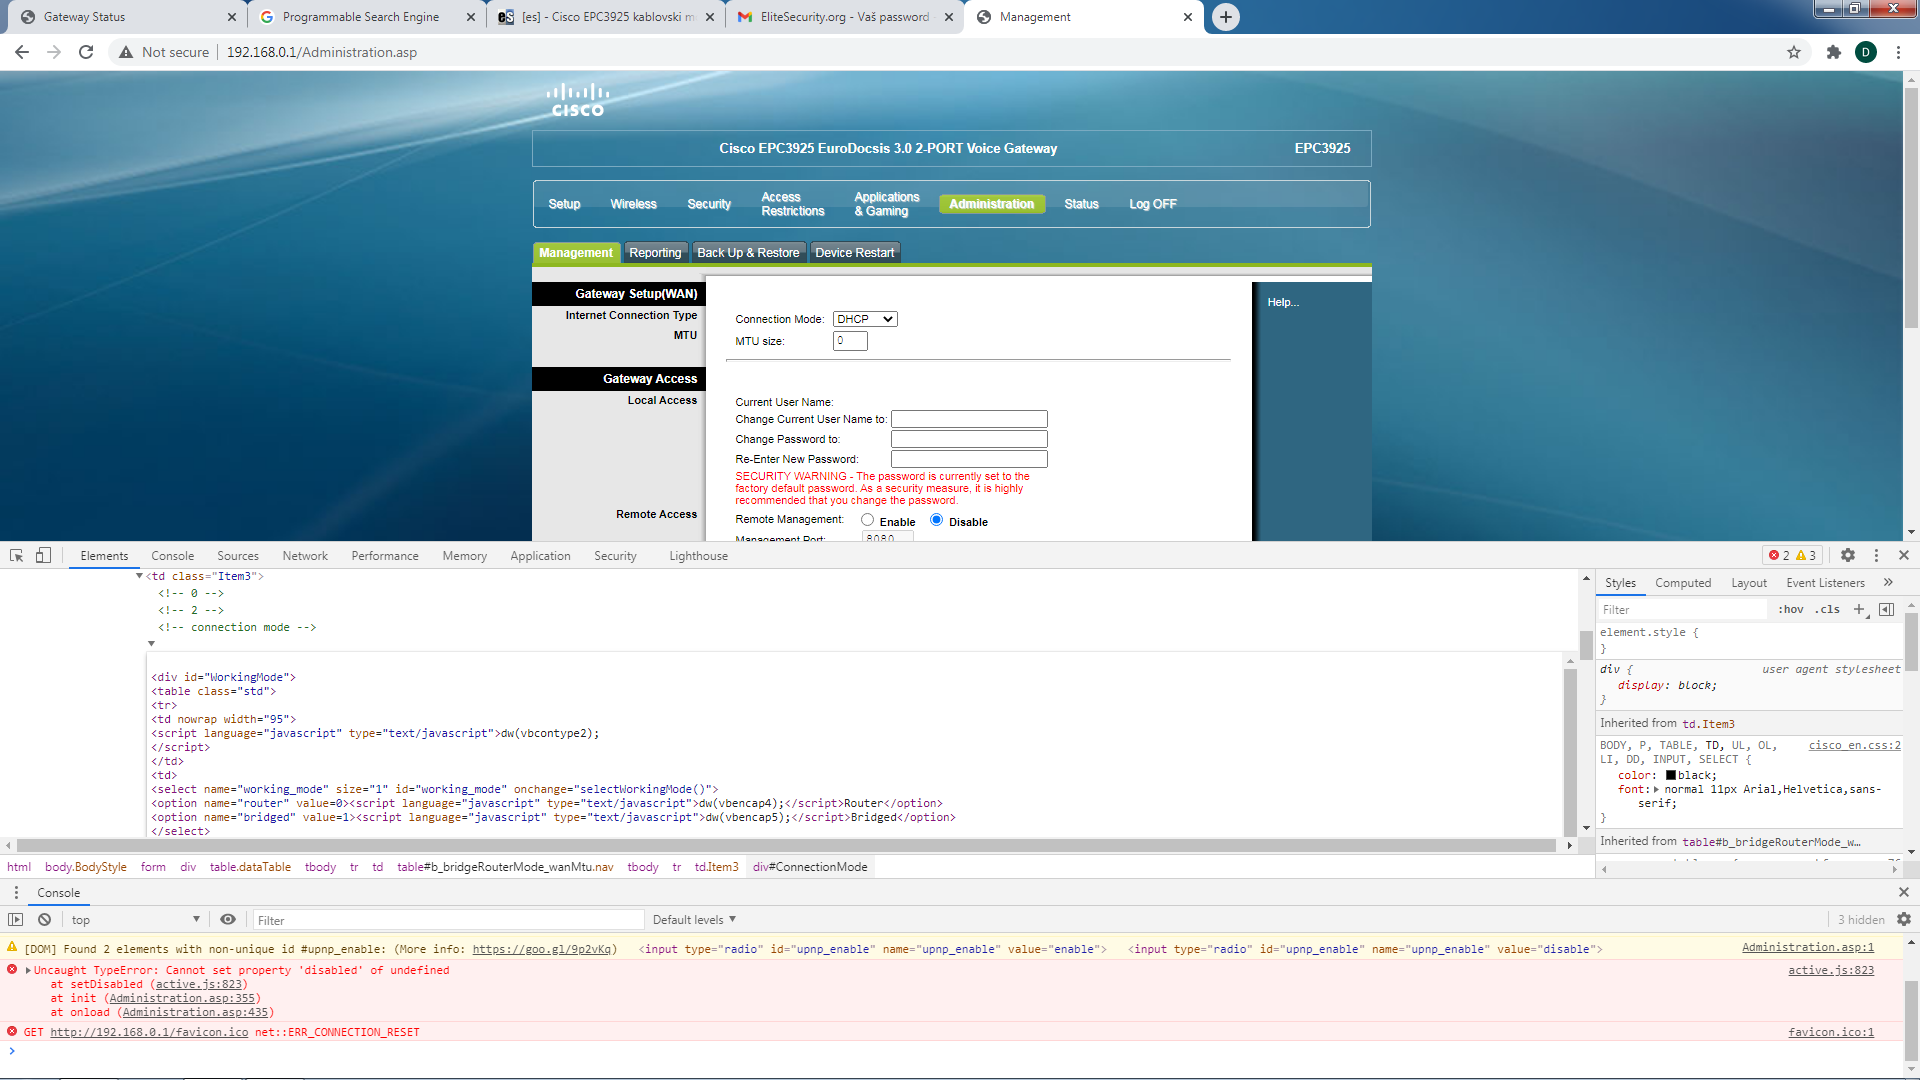Open the Help... link
This screenshot has height=1080, width=1920.
1283,302
